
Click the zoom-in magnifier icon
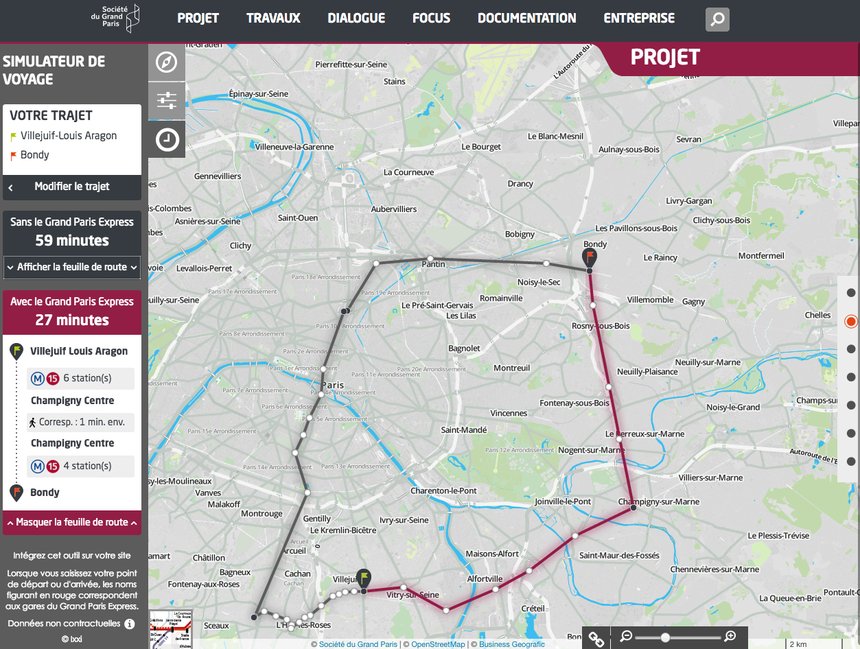click(730, 636)
